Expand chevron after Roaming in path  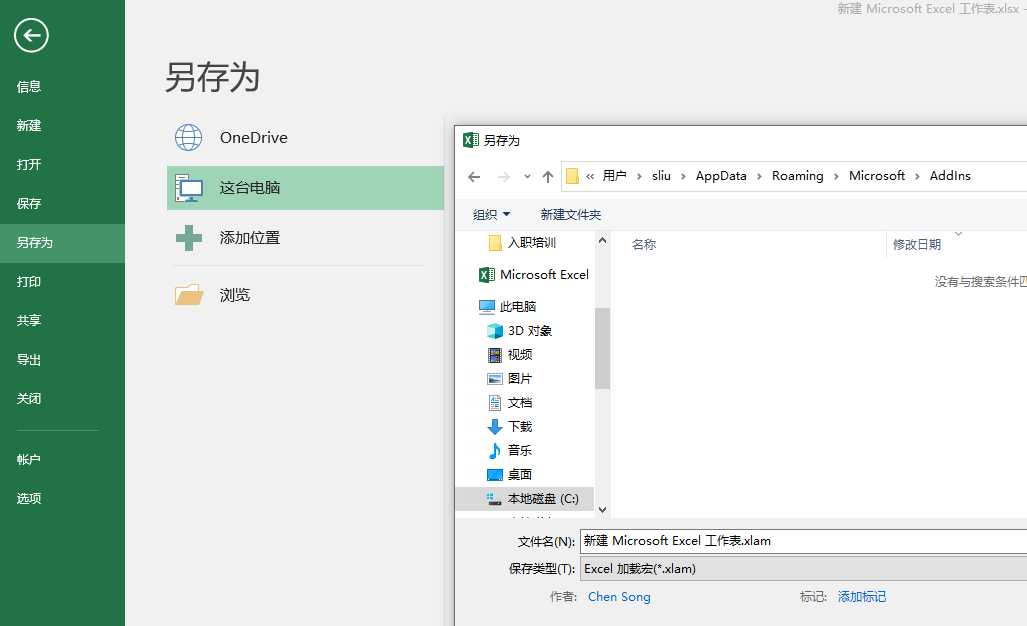[x=836, y=176]
